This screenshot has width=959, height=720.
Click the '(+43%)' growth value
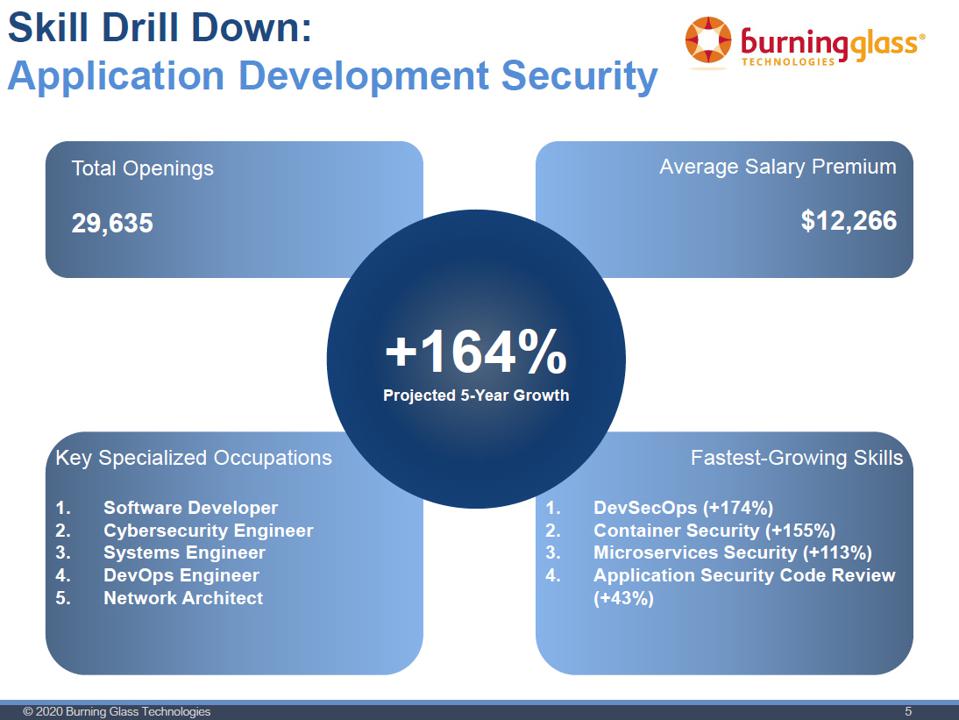tap(623, 598)
